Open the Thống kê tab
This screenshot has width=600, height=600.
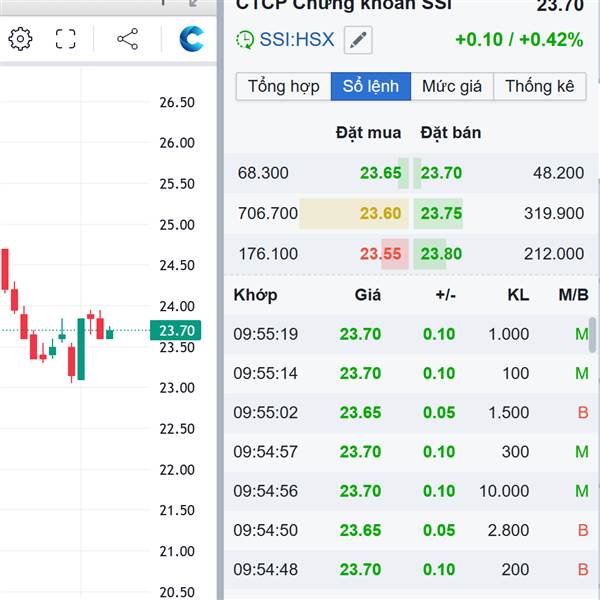(x=540, y=86)
